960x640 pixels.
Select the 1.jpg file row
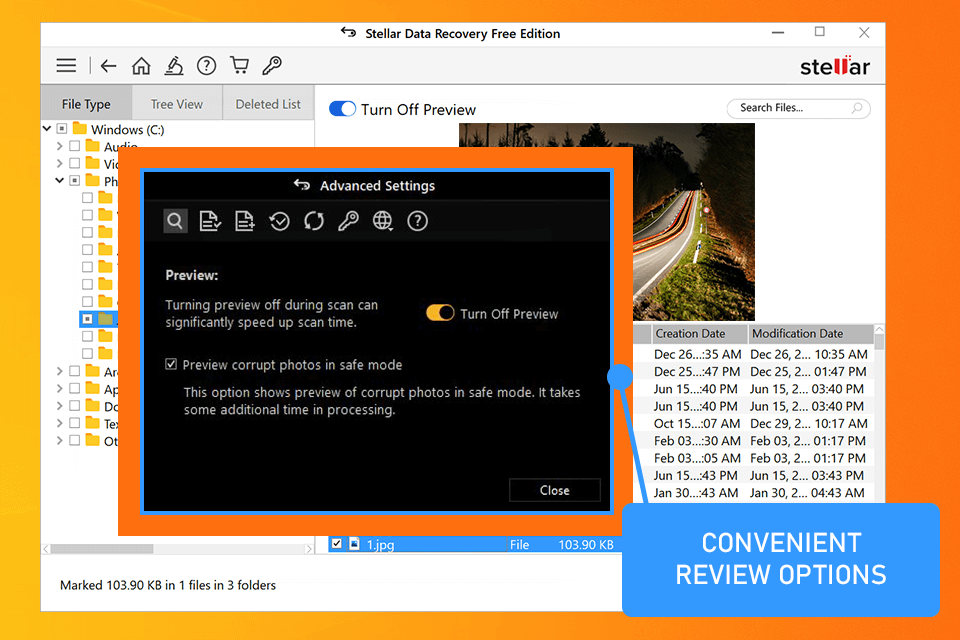[475, 544]
